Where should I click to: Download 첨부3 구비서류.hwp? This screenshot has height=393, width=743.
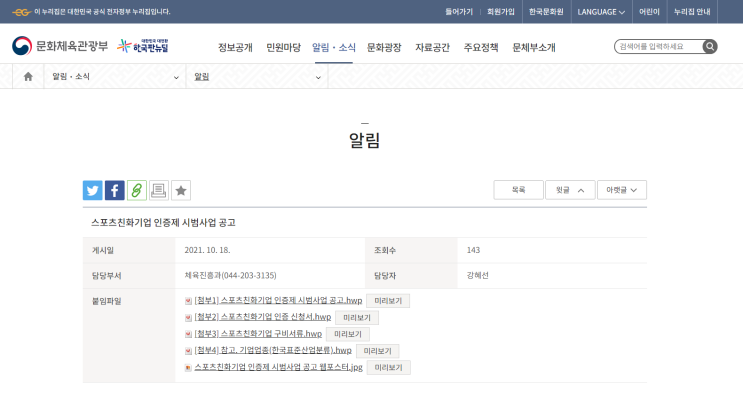click(x=258, y=334)
